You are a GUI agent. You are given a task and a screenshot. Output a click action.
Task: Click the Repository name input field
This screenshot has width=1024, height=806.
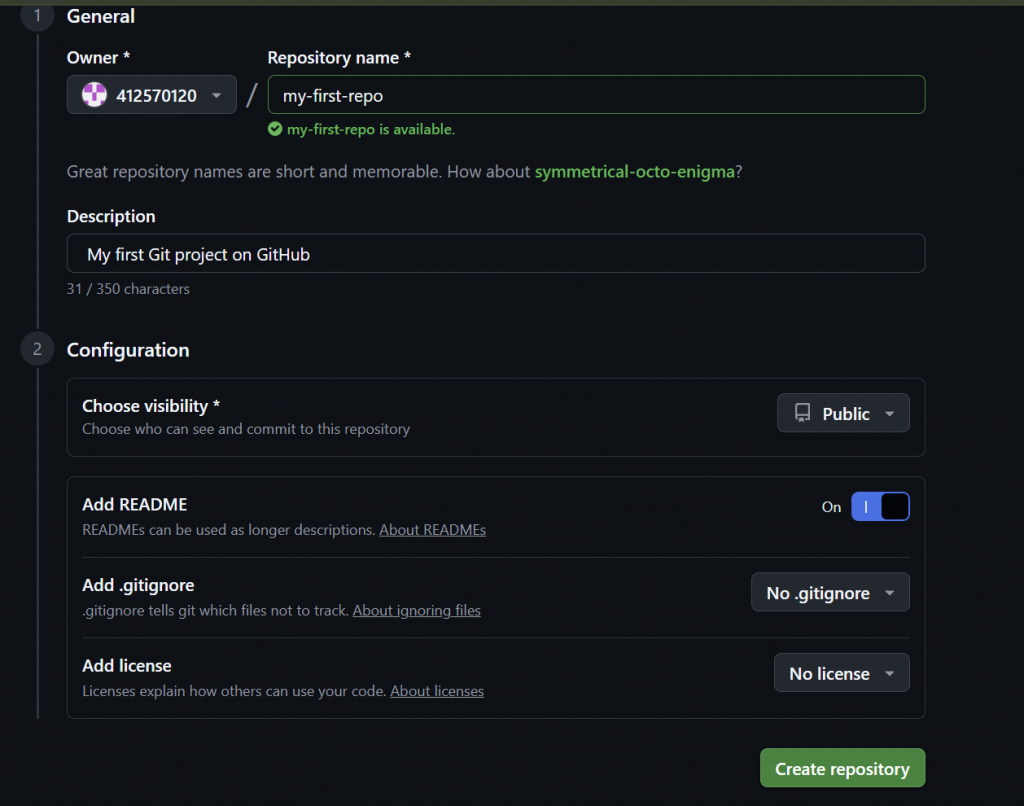[x=596, y=96]
